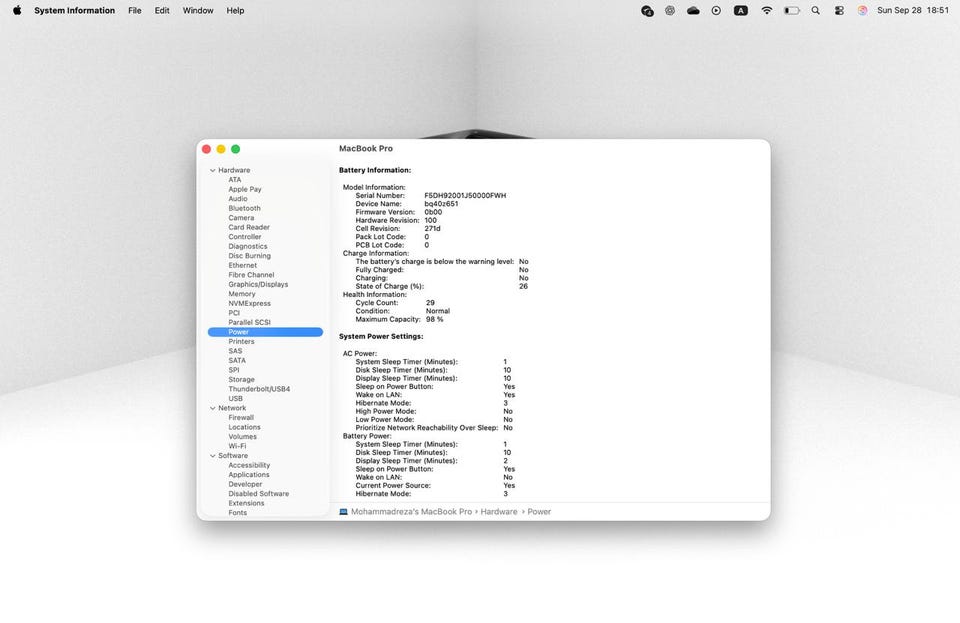Viewport: 960px width, 623px height.
Task: Select Camera in the sidebar
Action: [241, 218]
